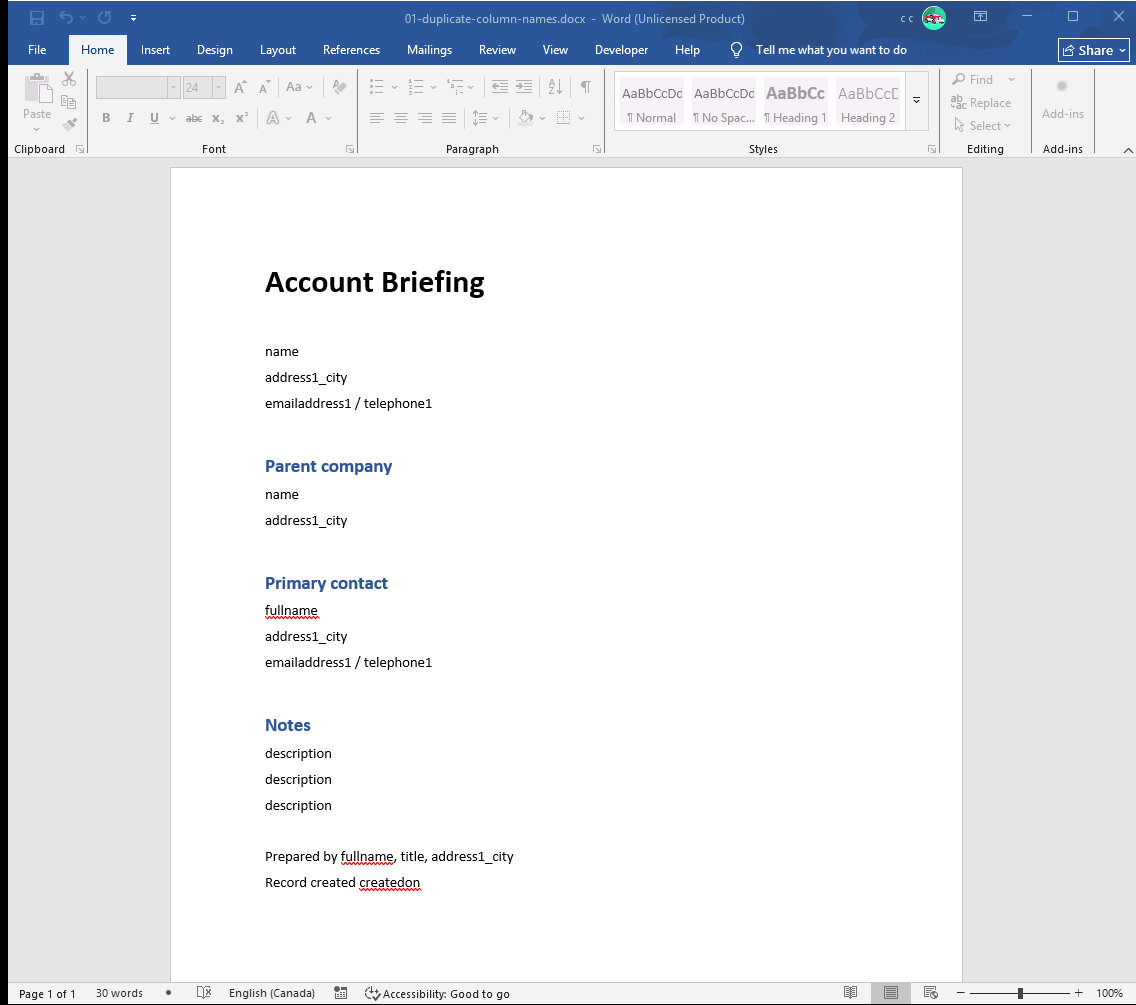1136x1005 pixels.
Task: Open the font size dropdown
Action: tap(218, 88)
